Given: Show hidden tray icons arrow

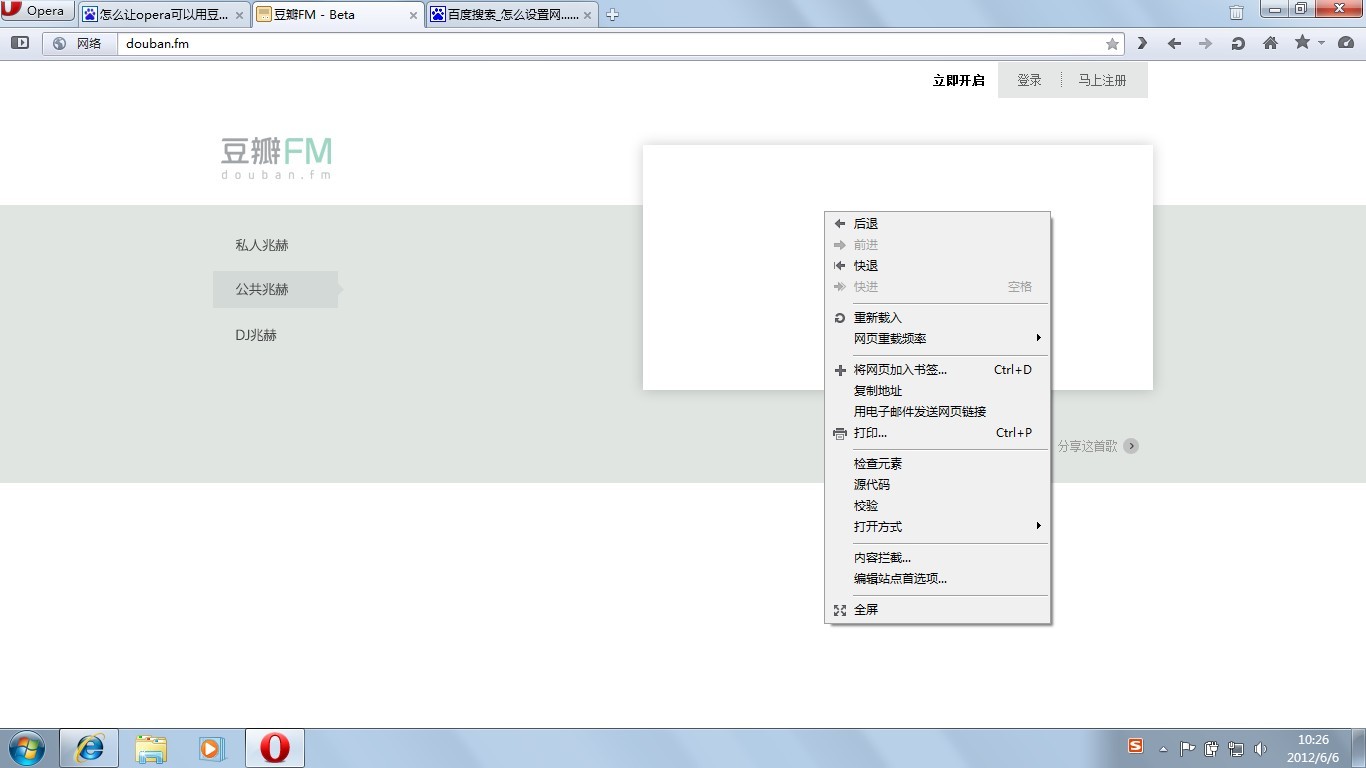Looking at the screenshot, I should (x=1163, y=749).
